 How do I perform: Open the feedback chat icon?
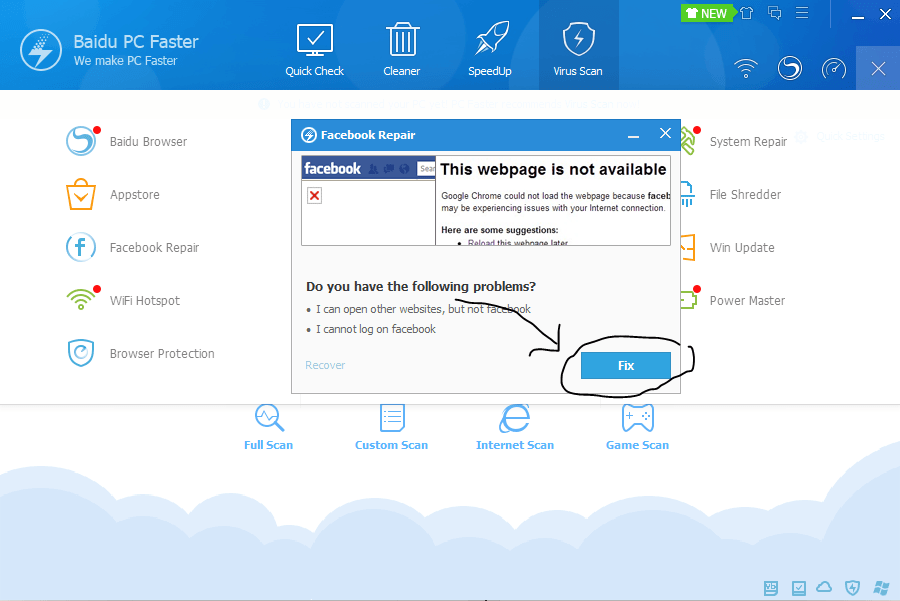tap(774, 13)
